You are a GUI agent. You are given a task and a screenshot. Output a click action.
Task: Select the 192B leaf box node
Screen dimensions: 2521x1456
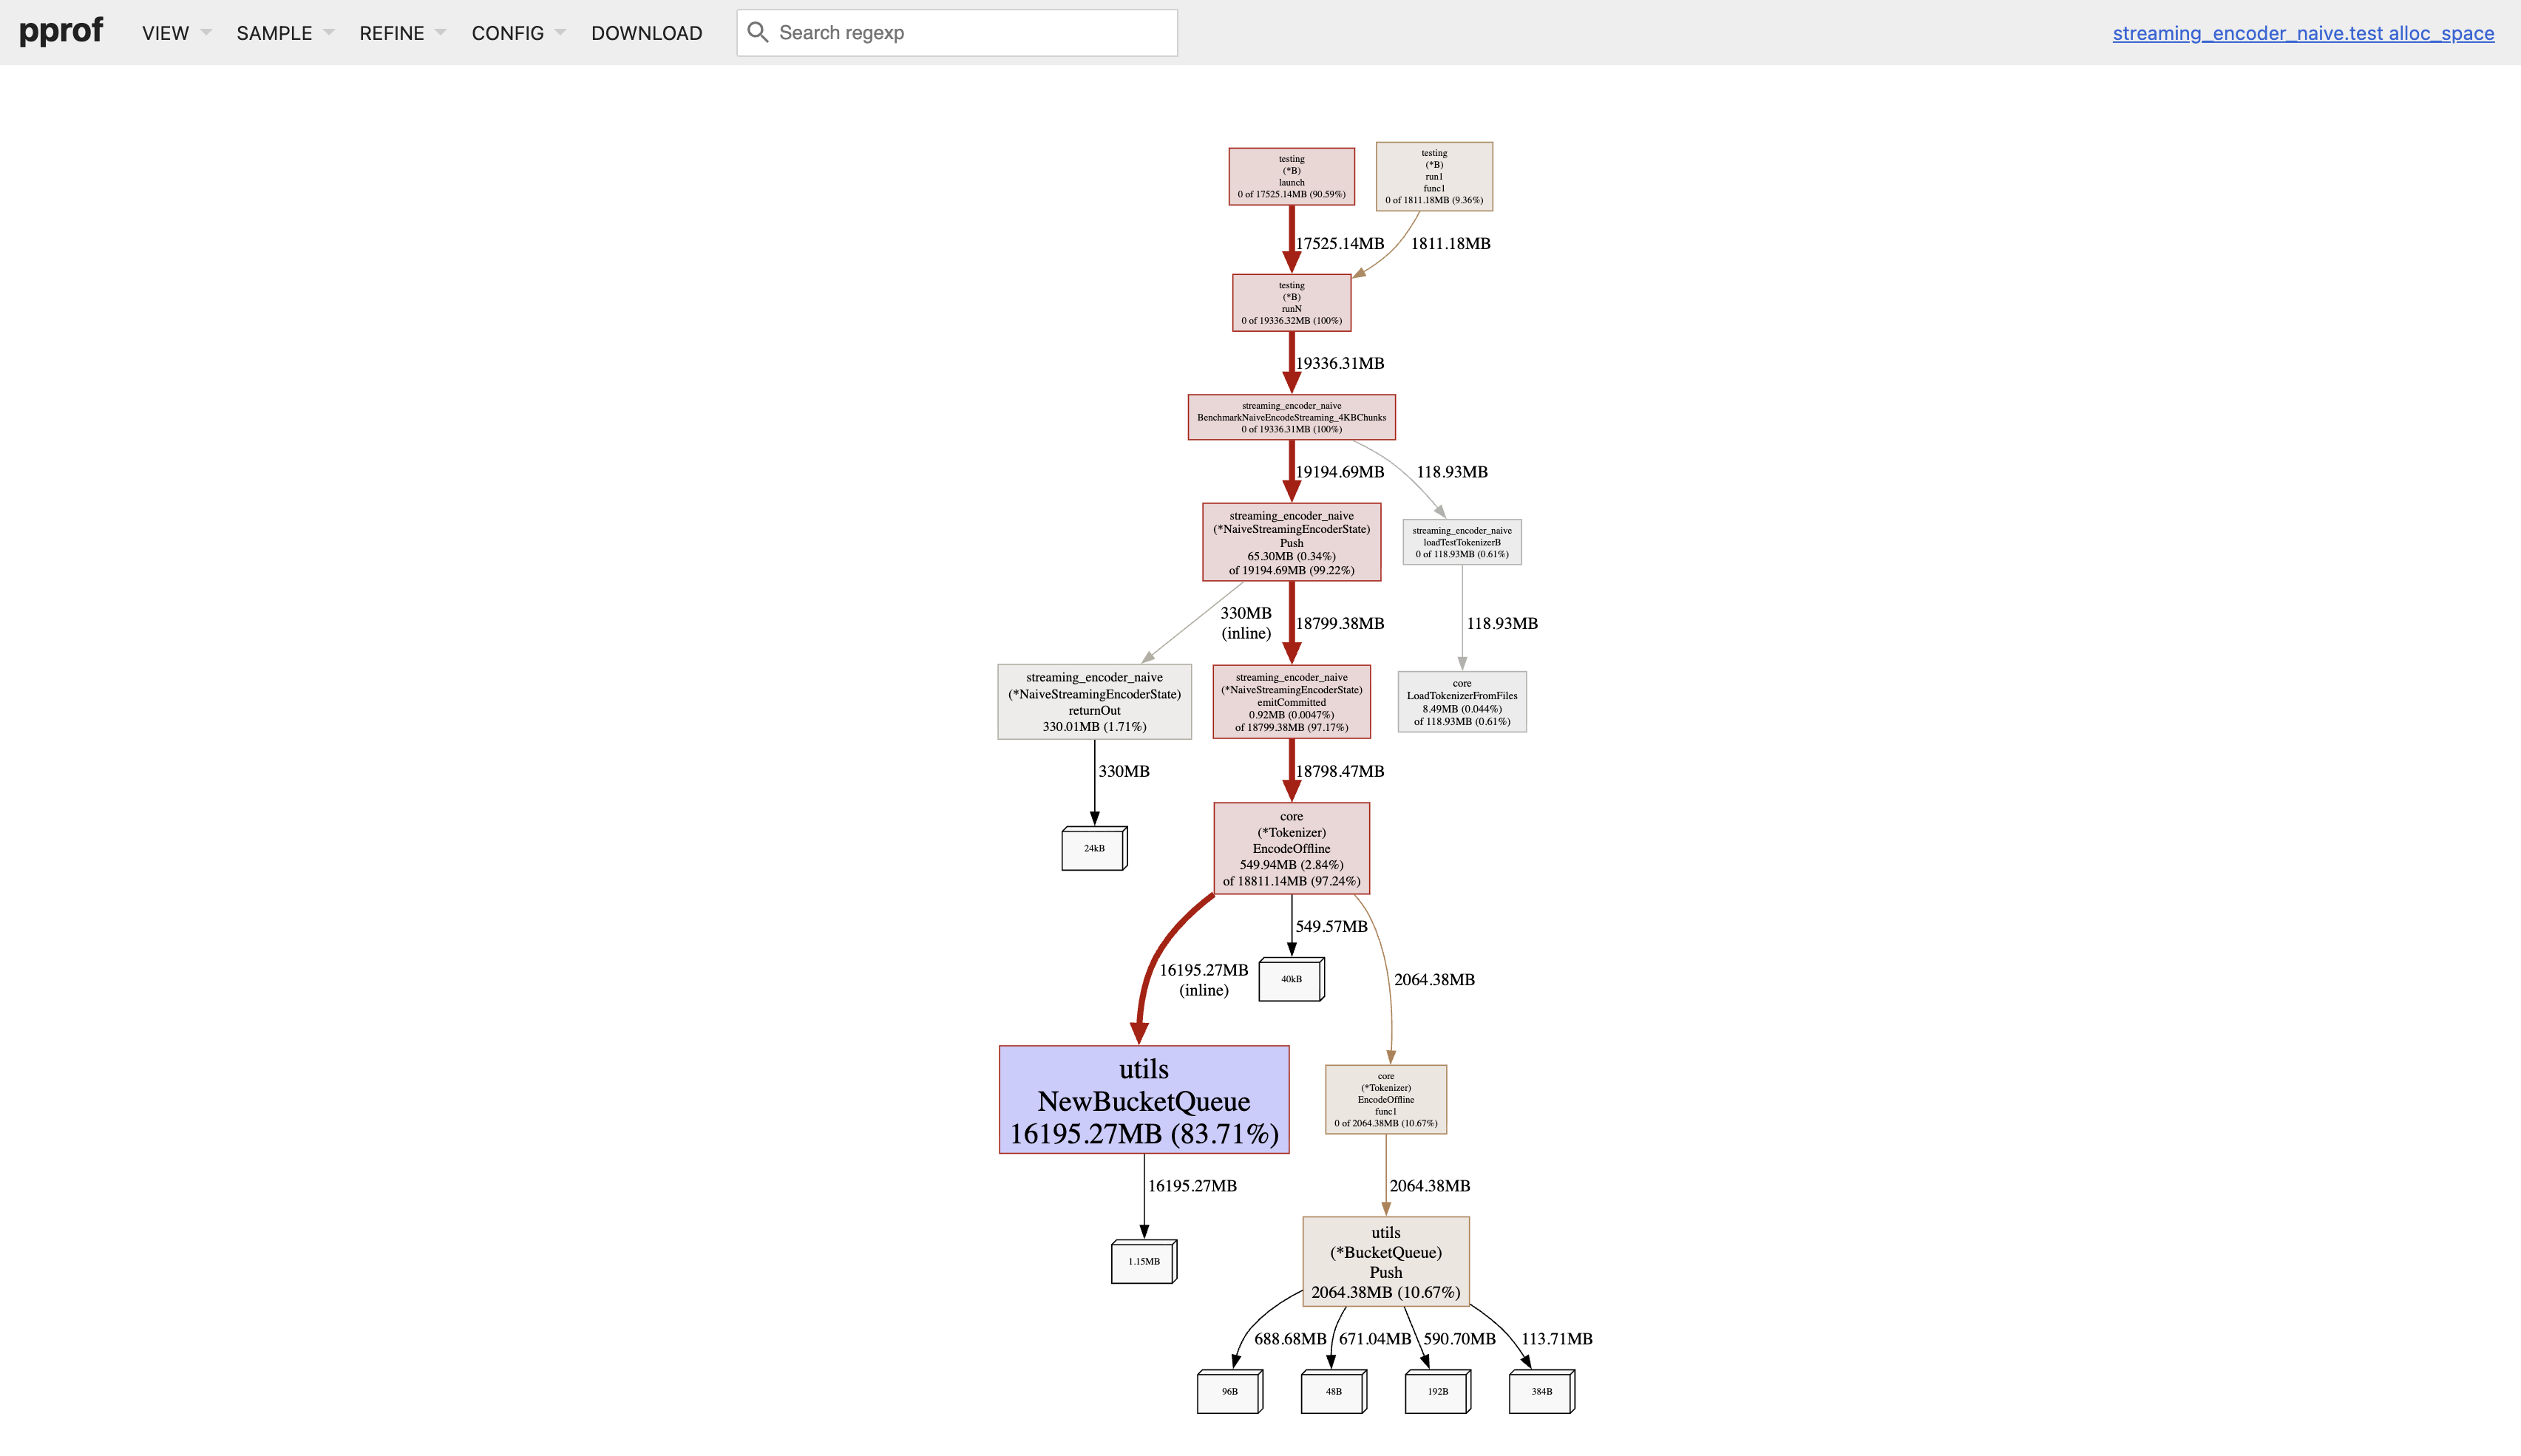1436,1390
